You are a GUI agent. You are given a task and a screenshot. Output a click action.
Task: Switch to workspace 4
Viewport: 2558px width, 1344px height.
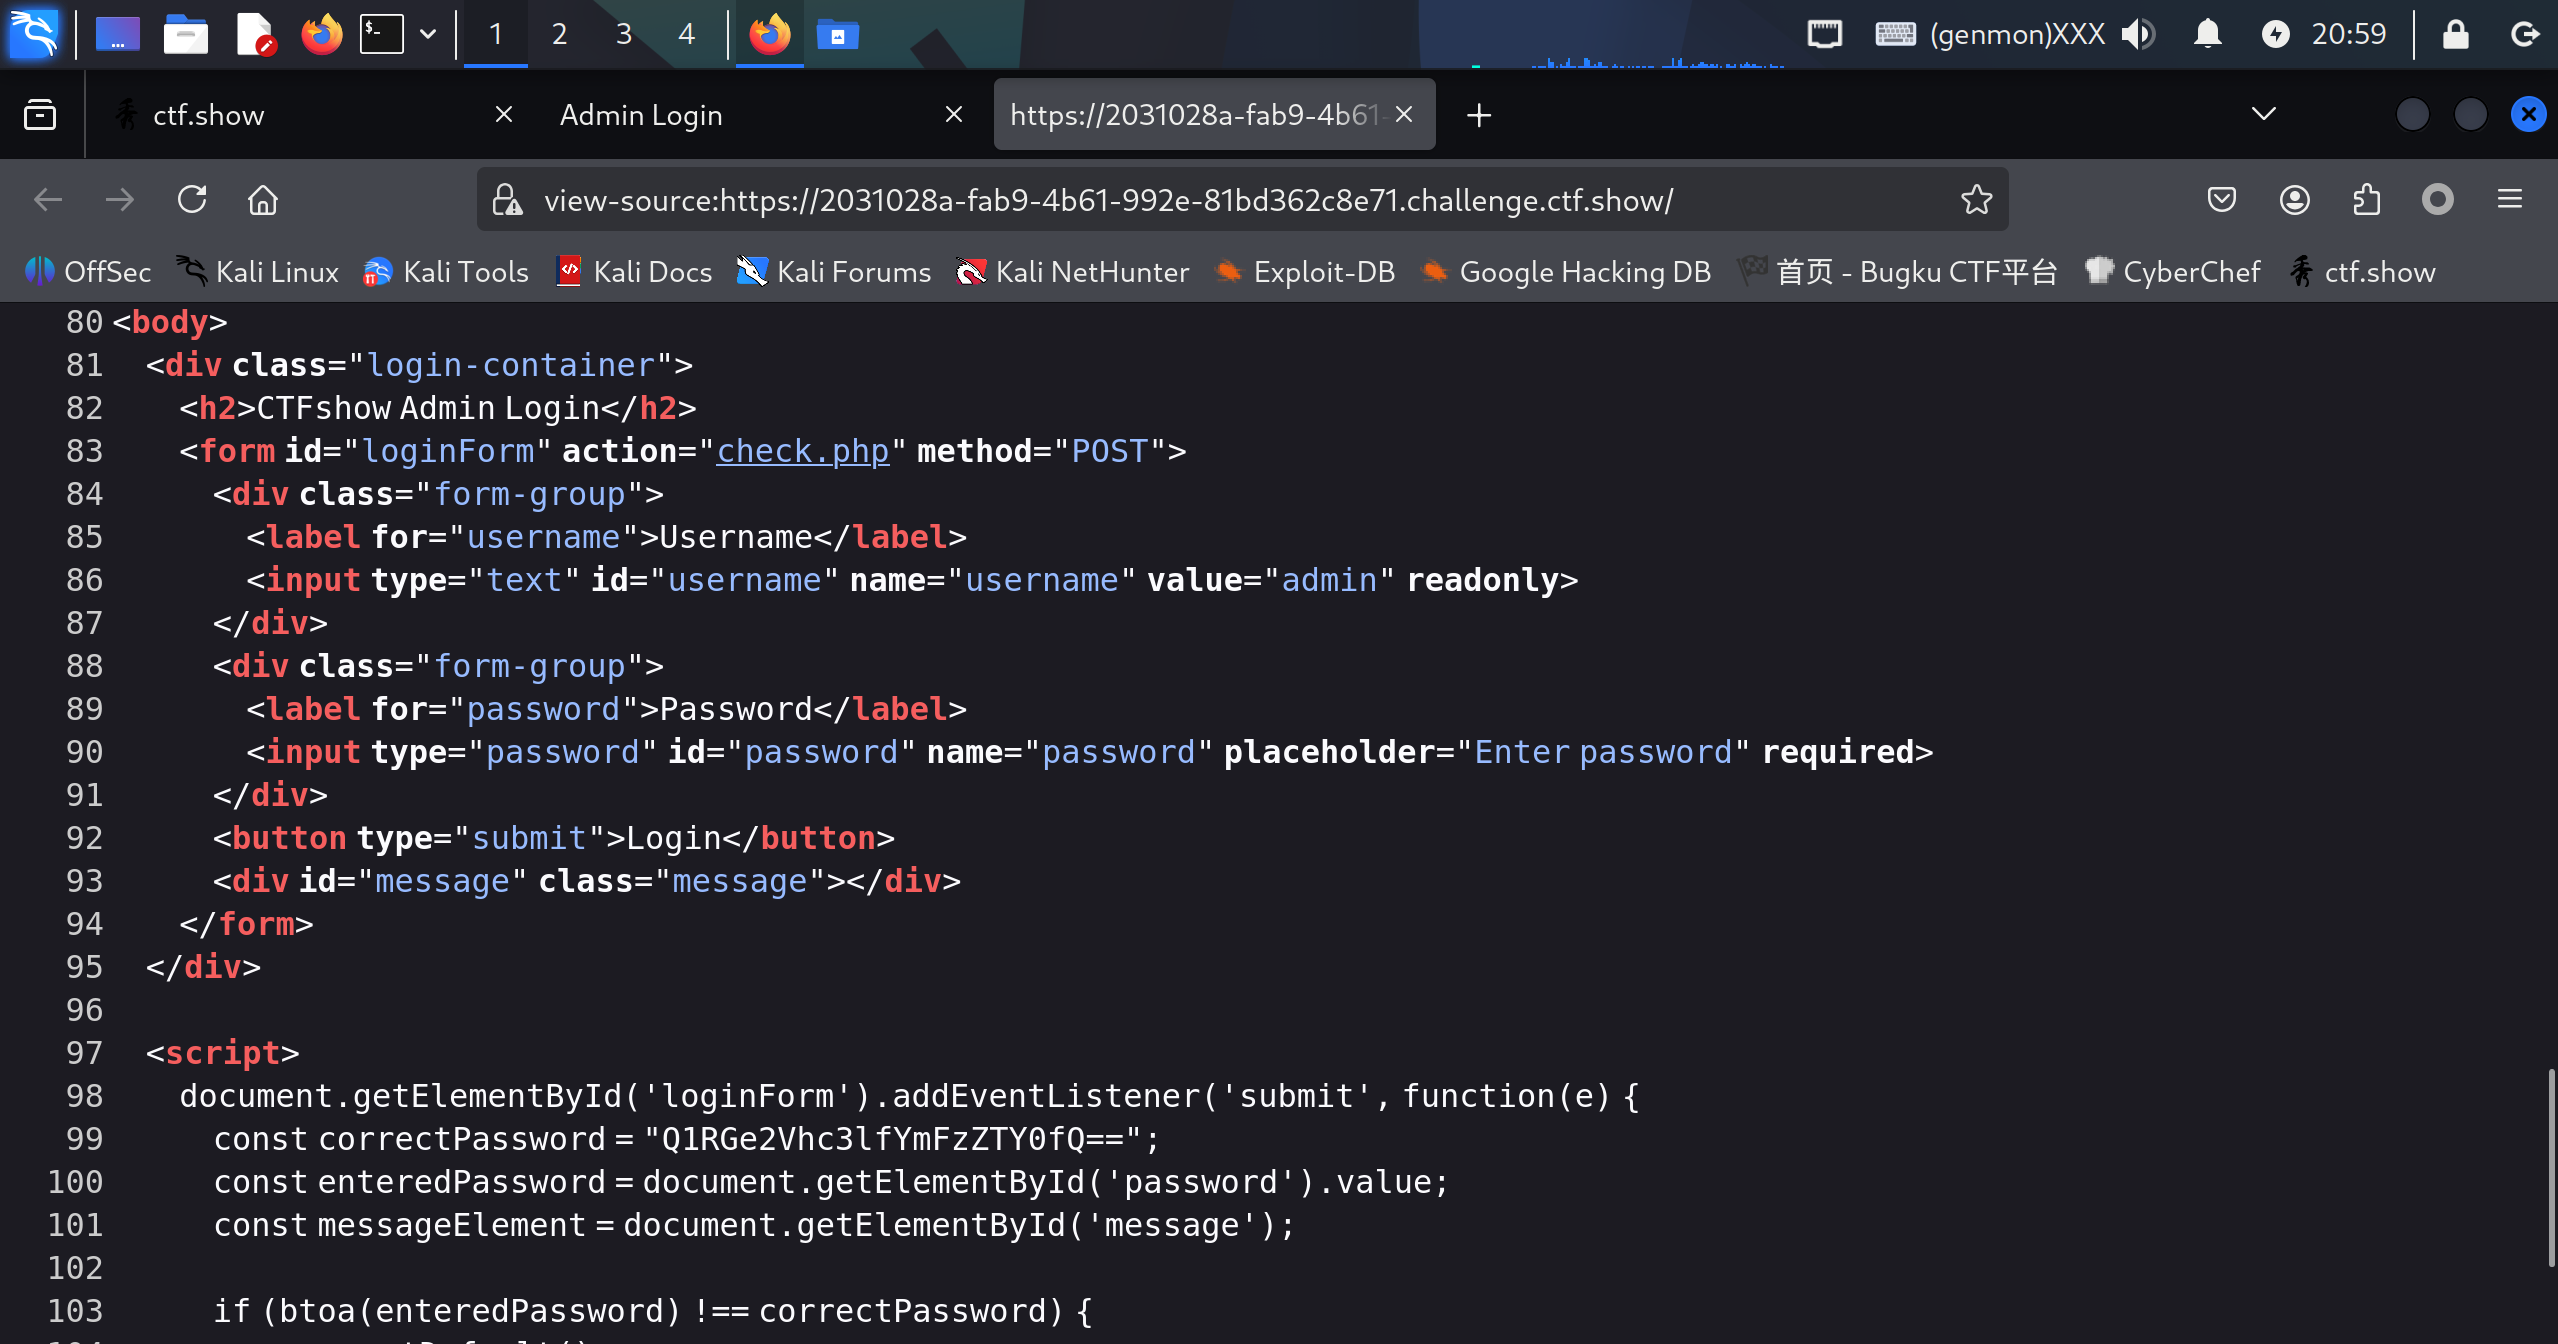pyautogui.click(x=686, y=34)
